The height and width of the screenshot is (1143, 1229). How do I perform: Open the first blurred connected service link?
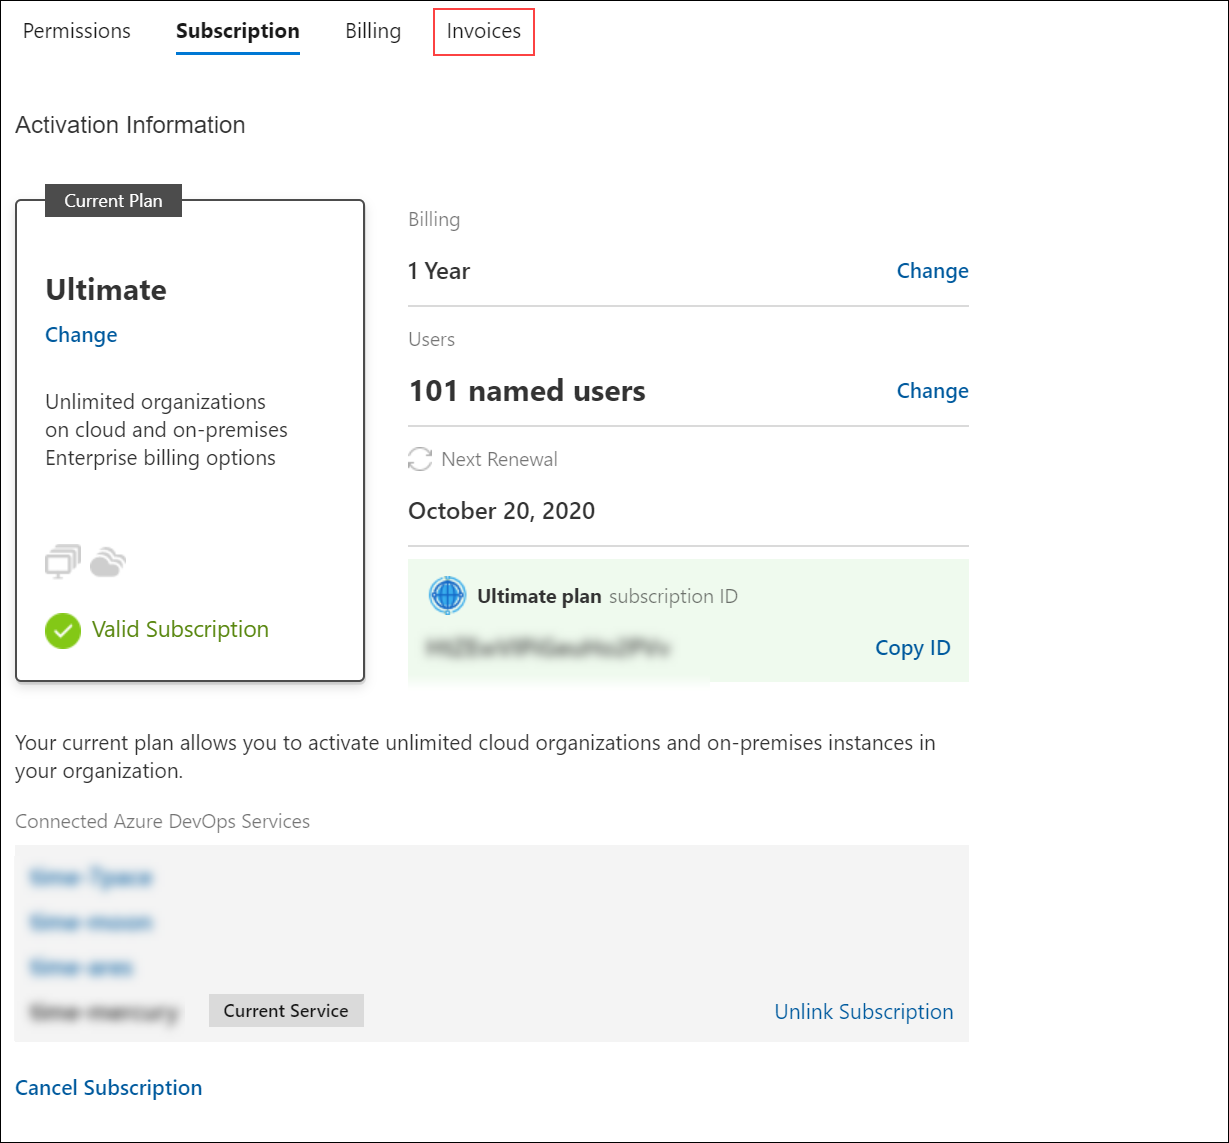pyautogui.click(x=91, y=878)
